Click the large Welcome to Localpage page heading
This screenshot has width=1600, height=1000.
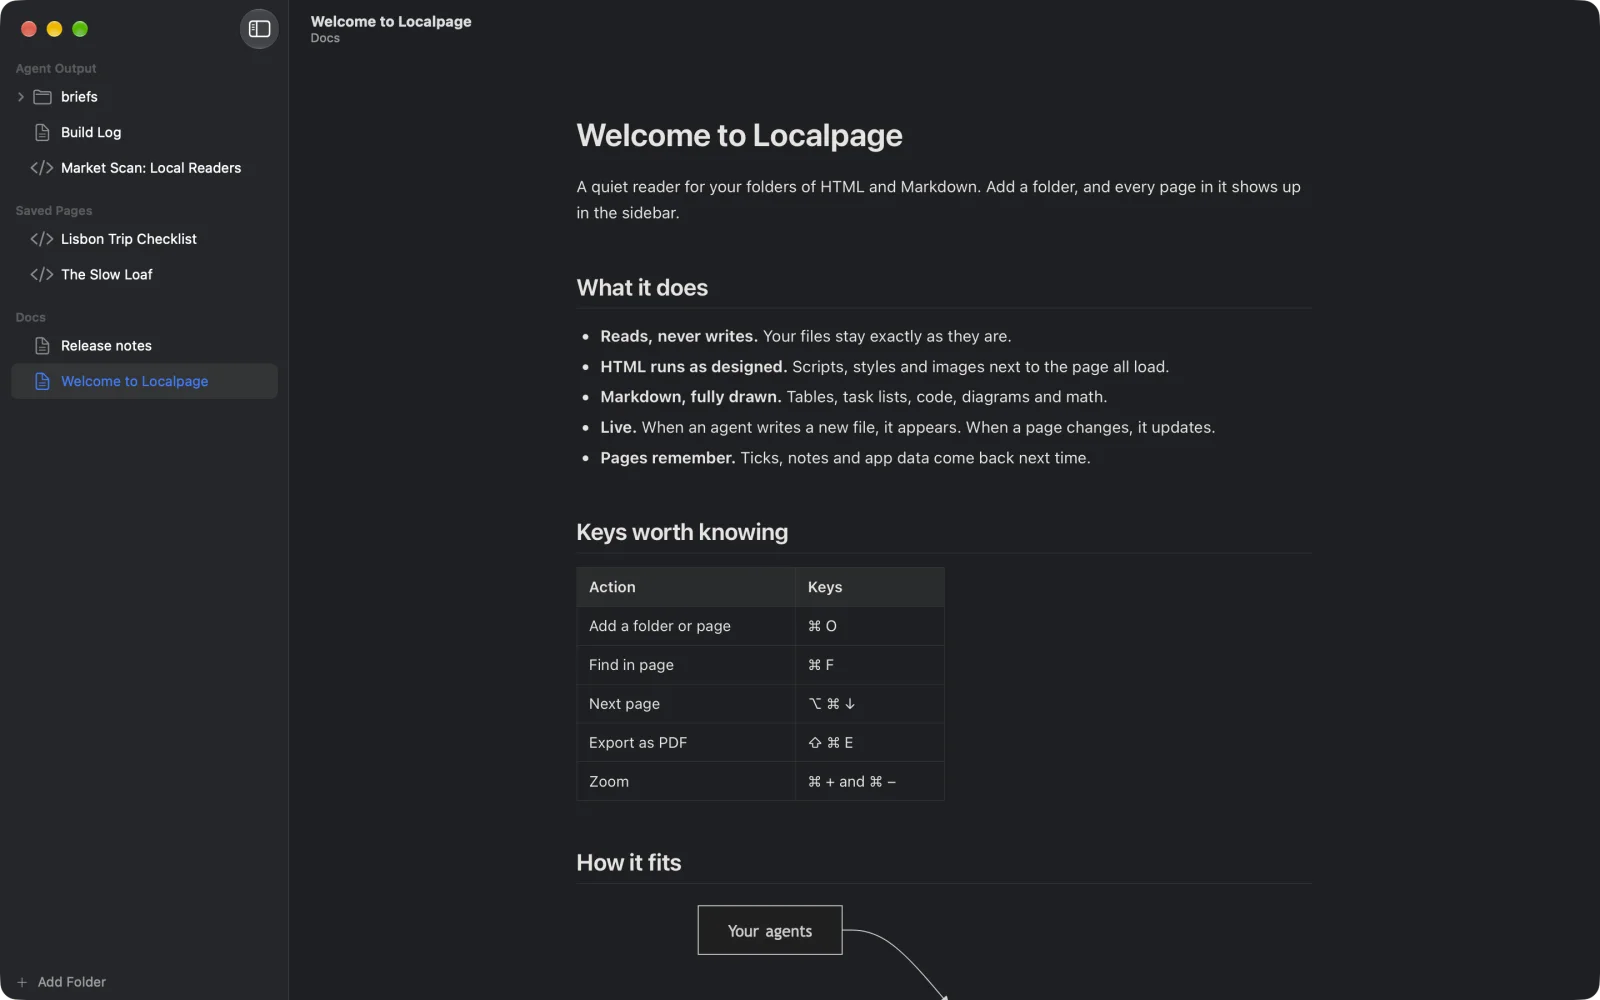point(739,135)
